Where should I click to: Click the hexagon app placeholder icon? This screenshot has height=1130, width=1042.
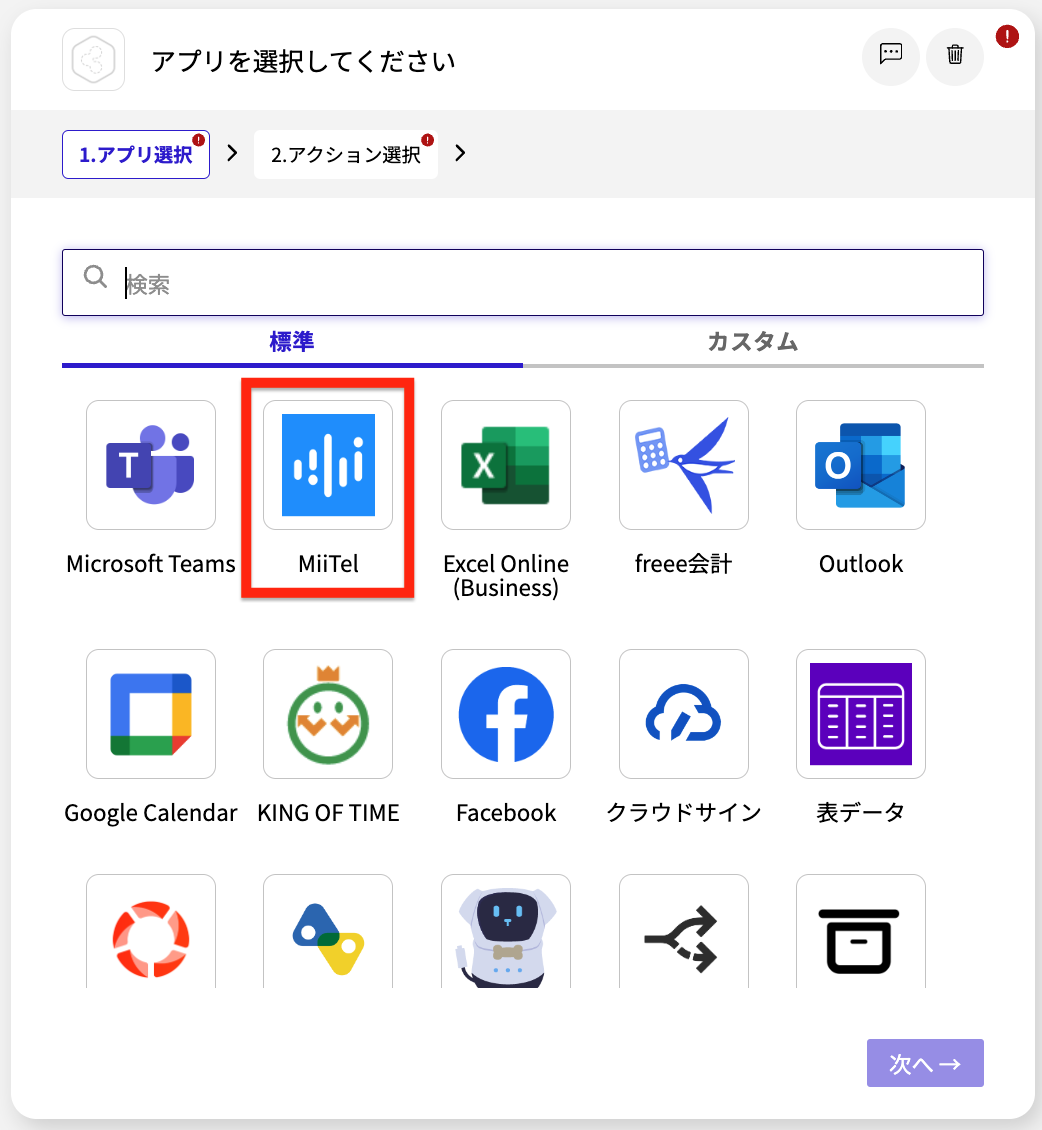click(94, 60)
